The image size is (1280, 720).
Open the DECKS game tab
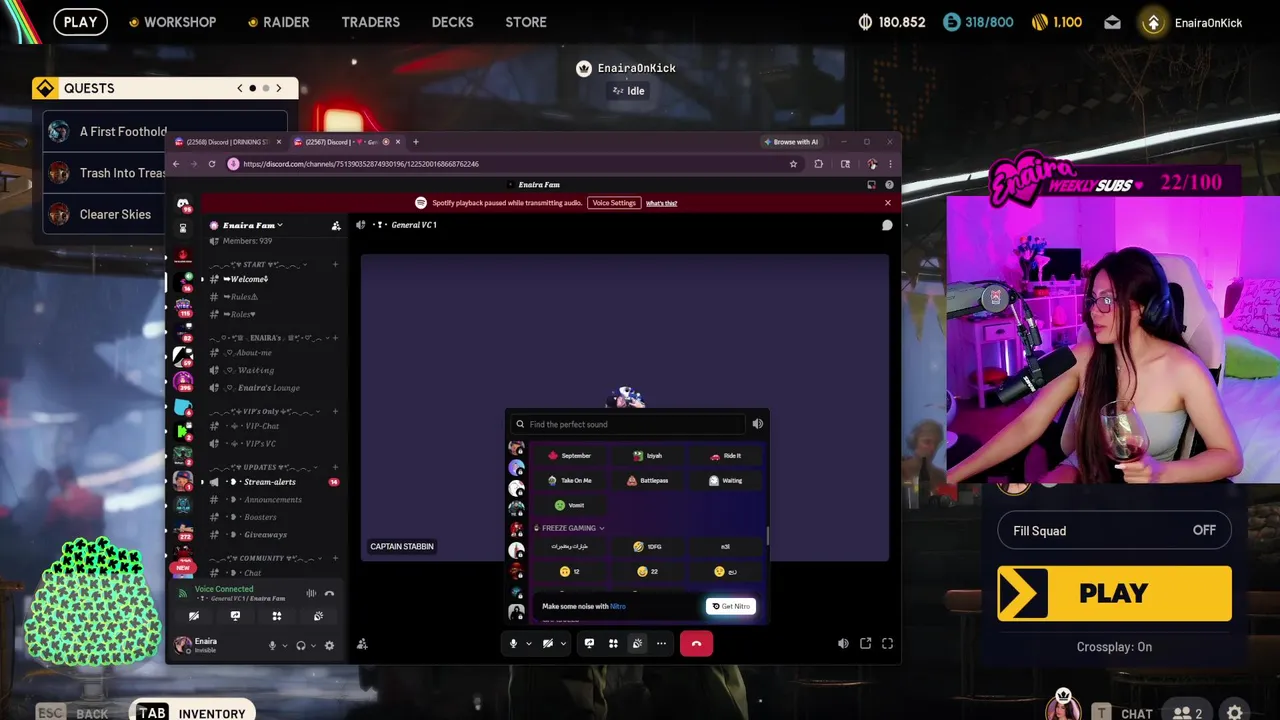(452, 22)
